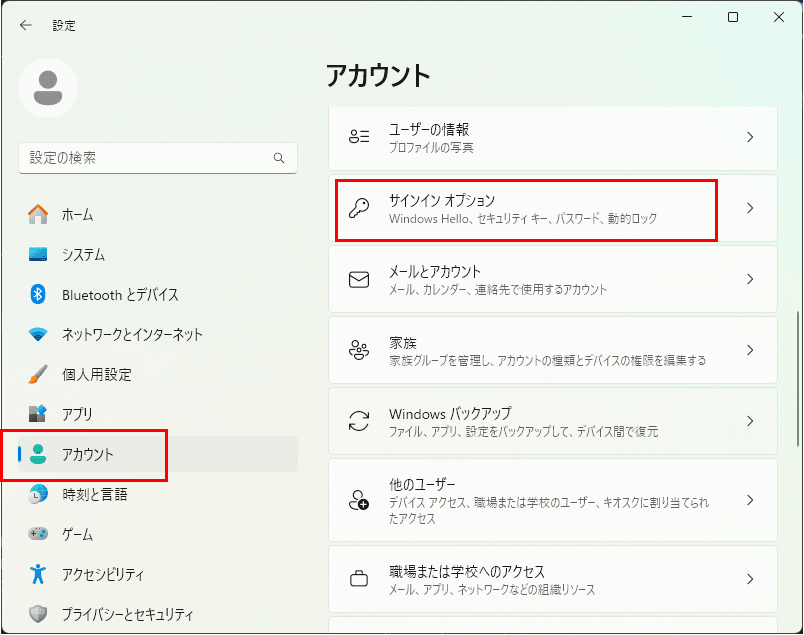Screen dimensions: 804x635
Task: Minimize the Settings window
Action: (687, 17)
